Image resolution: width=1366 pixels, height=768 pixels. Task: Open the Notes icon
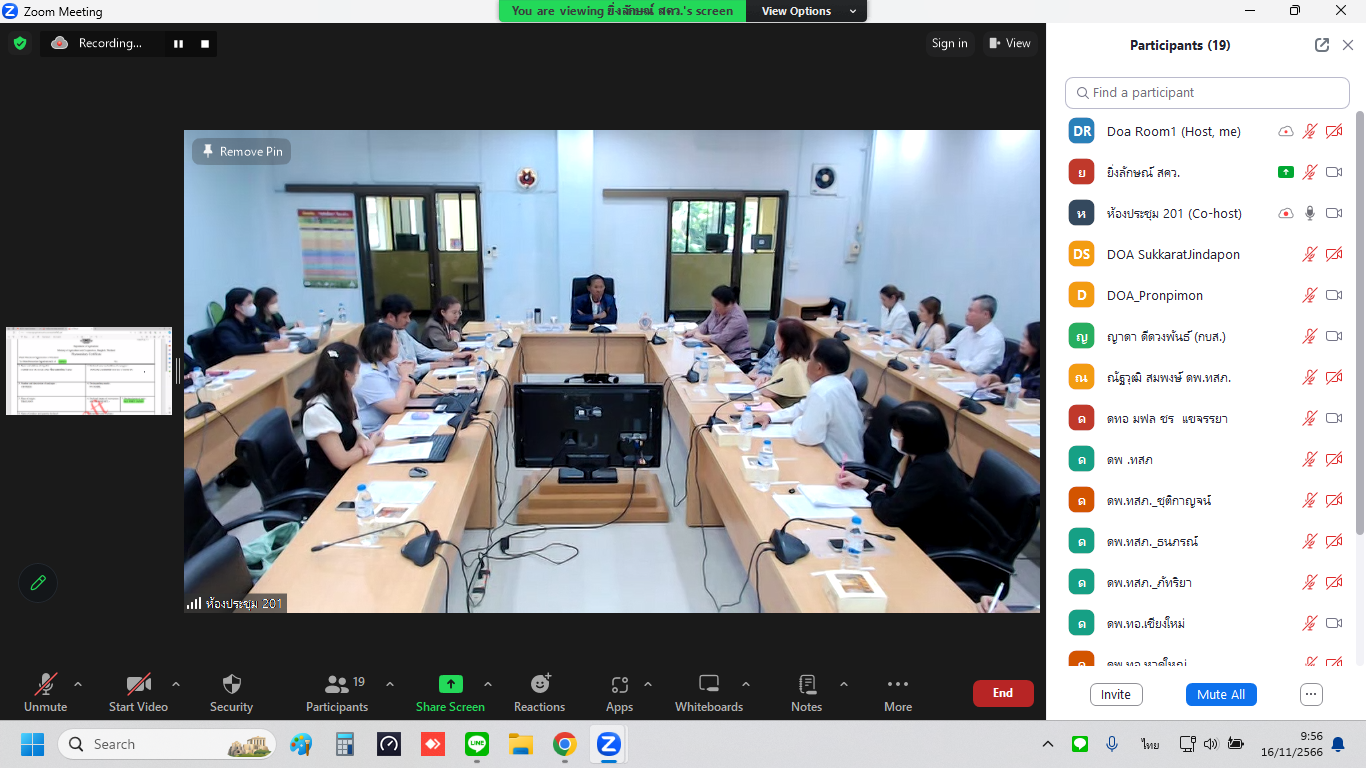coord(807,684)
